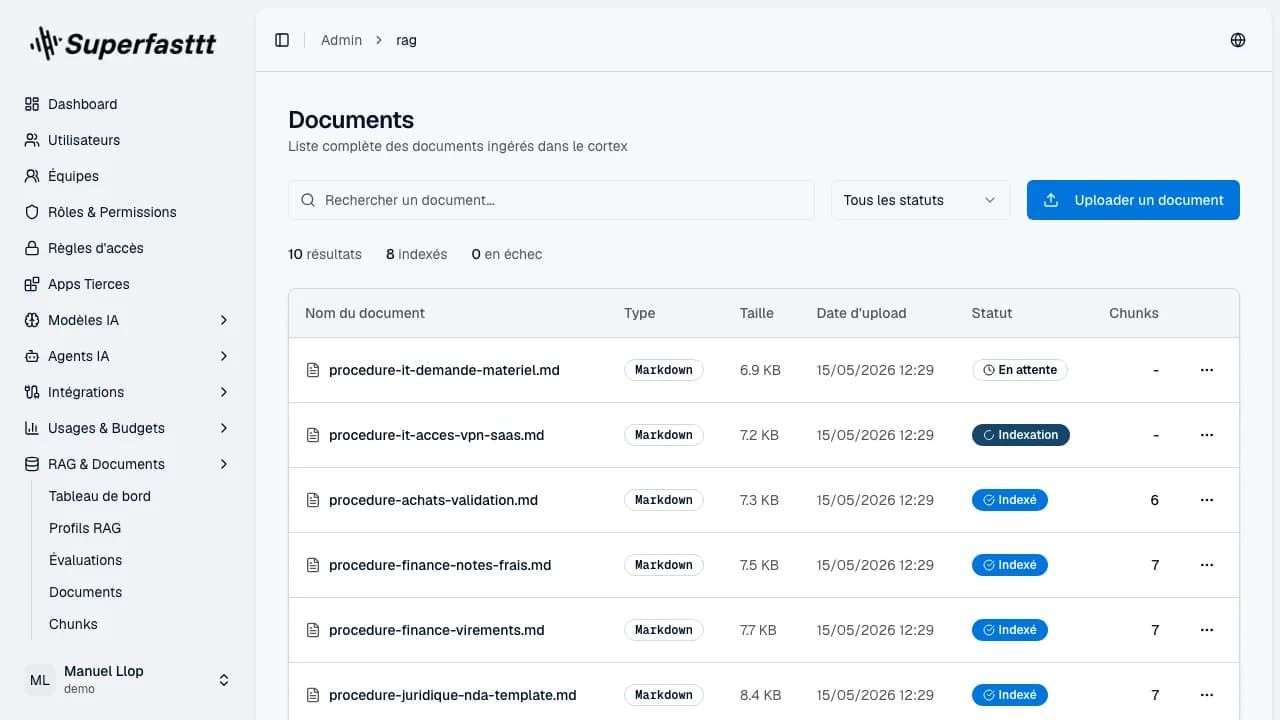The width and height of the screenshot is (1280, 720).
Task: Expand Modèles IA submenu
Action: 127,320
